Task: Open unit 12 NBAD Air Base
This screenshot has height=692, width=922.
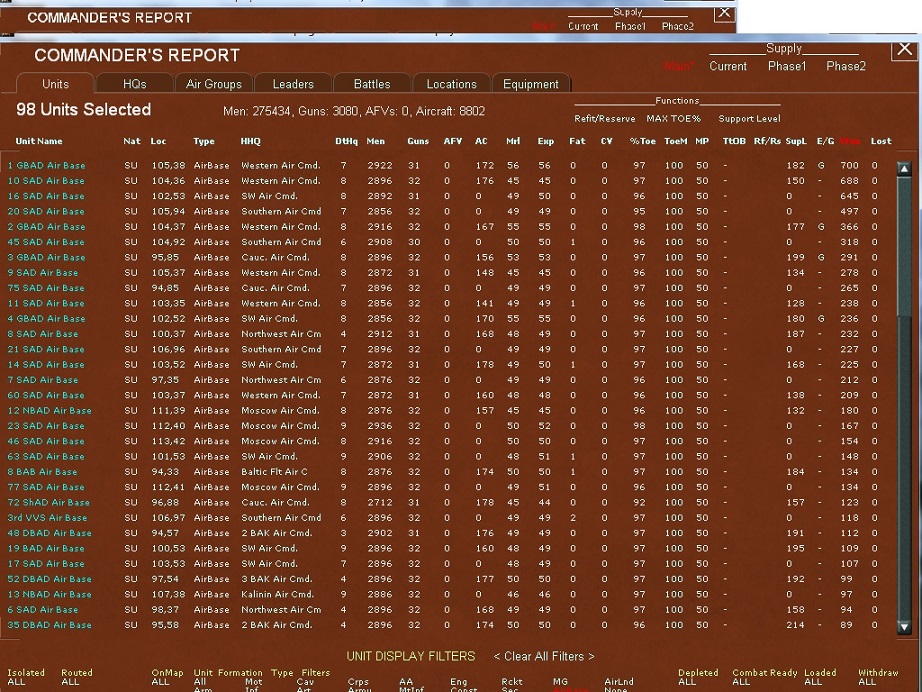Action: click(x=49, y=410)
